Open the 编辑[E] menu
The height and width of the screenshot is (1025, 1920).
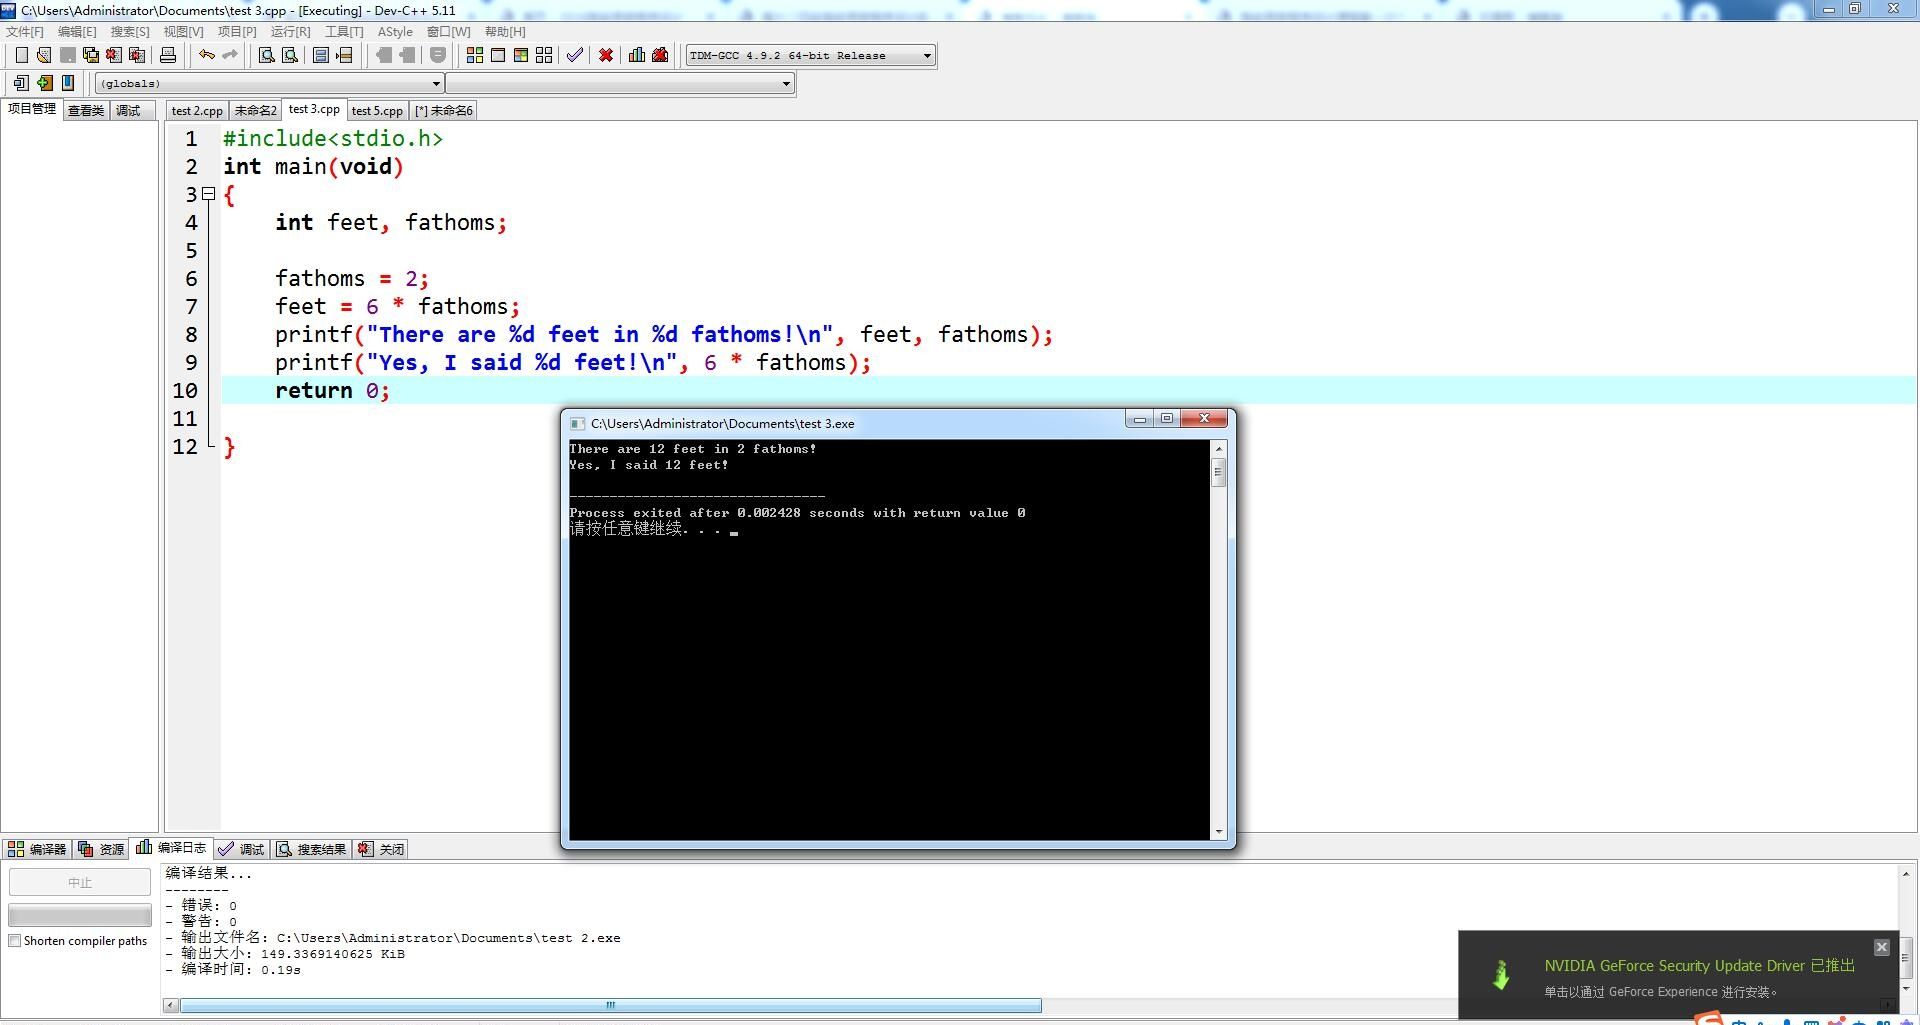(x=77, y=32)
